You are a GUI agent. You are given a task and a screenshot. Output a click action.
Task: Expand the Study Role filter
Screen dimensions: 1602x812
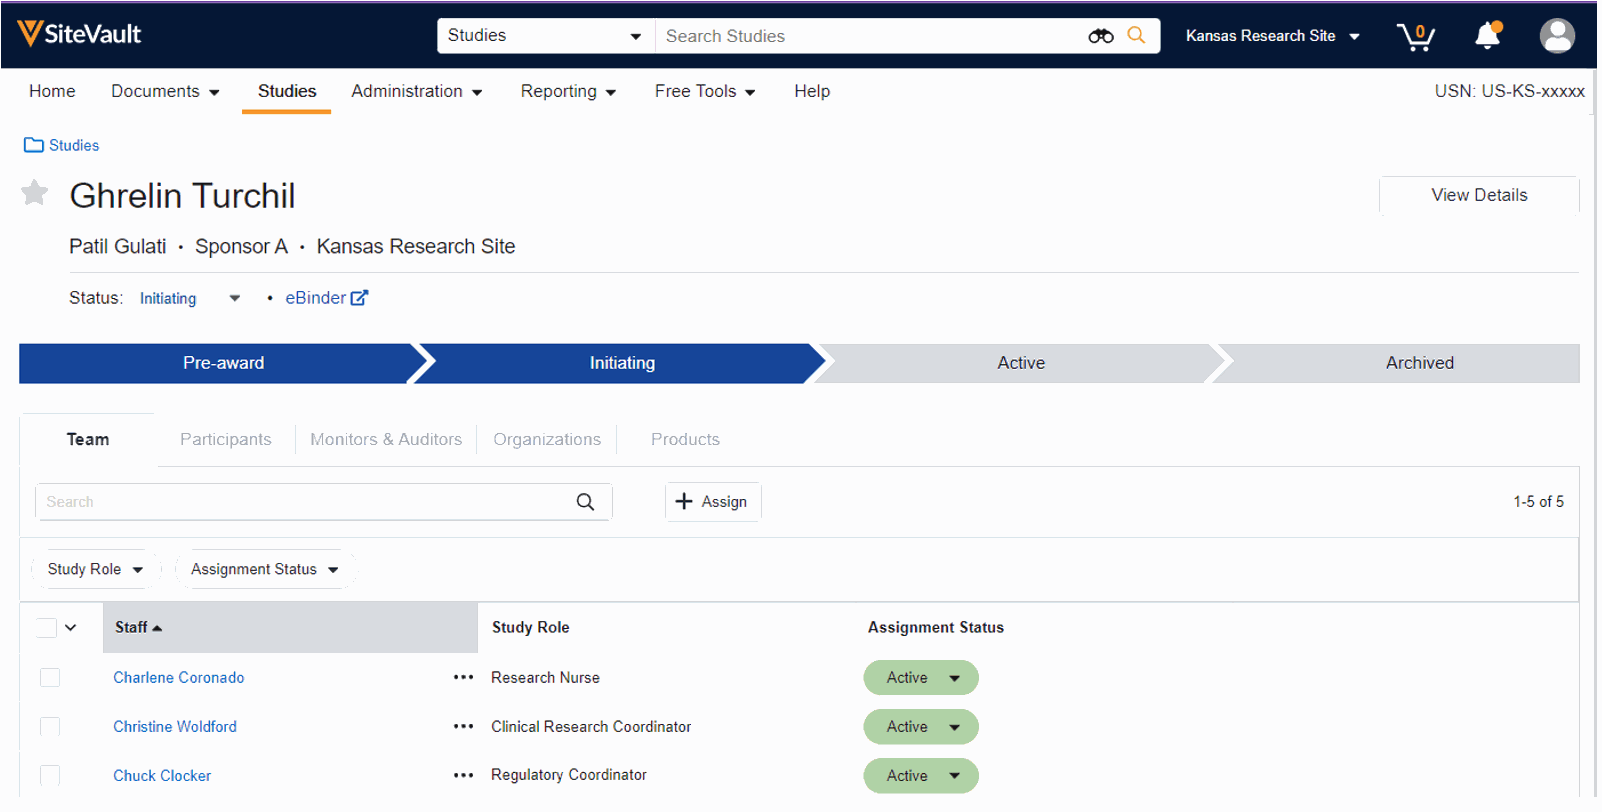point(95,569)
